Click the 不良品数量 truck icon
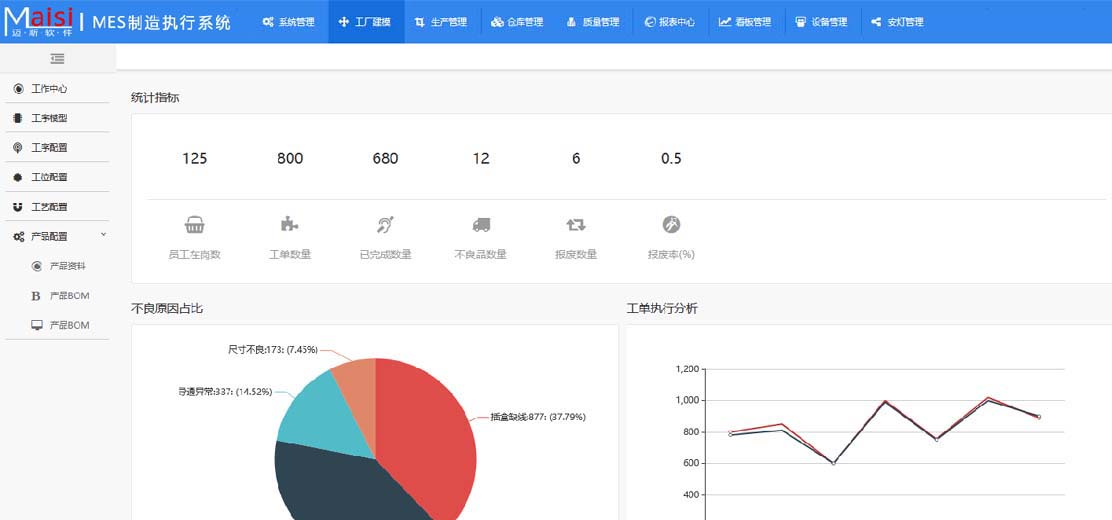Image resolution: width=1112 pixels, height=520 pixels. [481, 225]
